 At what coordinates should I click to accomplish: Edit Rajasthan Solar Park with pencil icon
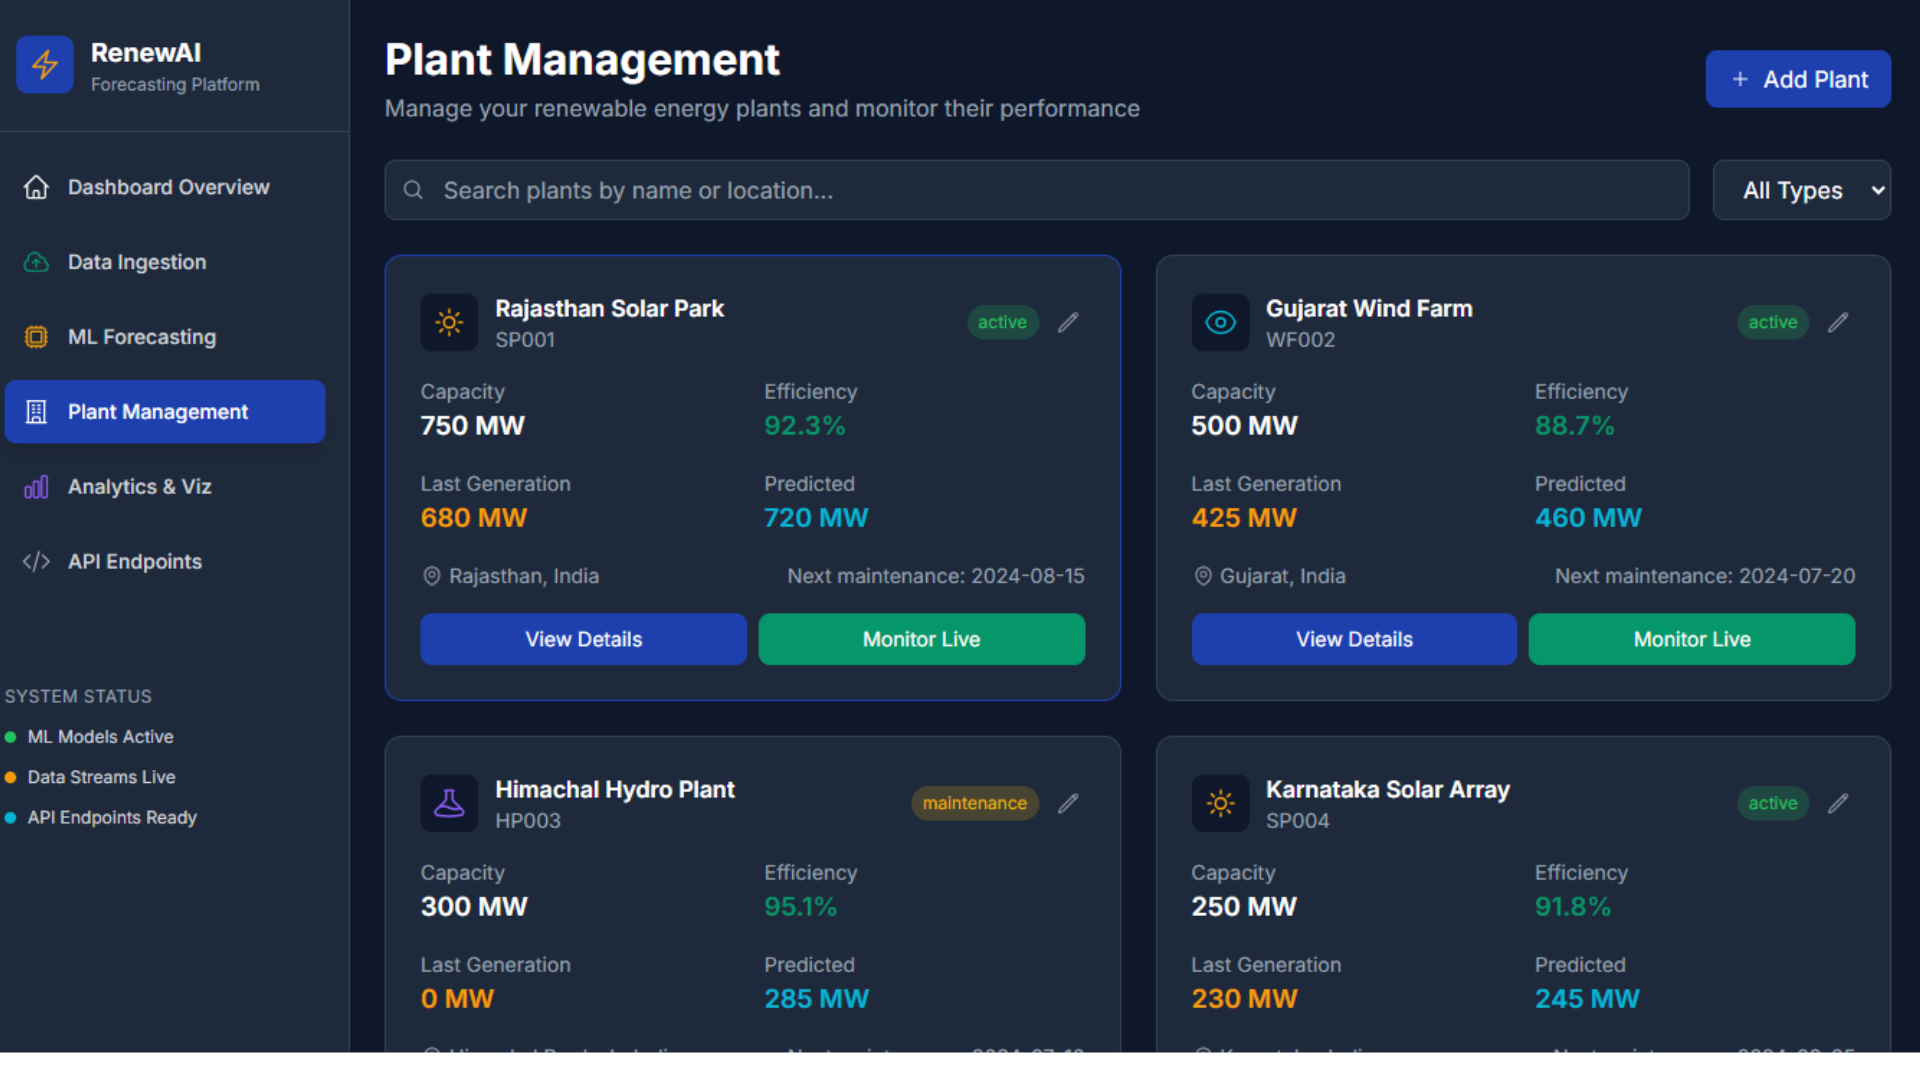[1068, 322]
